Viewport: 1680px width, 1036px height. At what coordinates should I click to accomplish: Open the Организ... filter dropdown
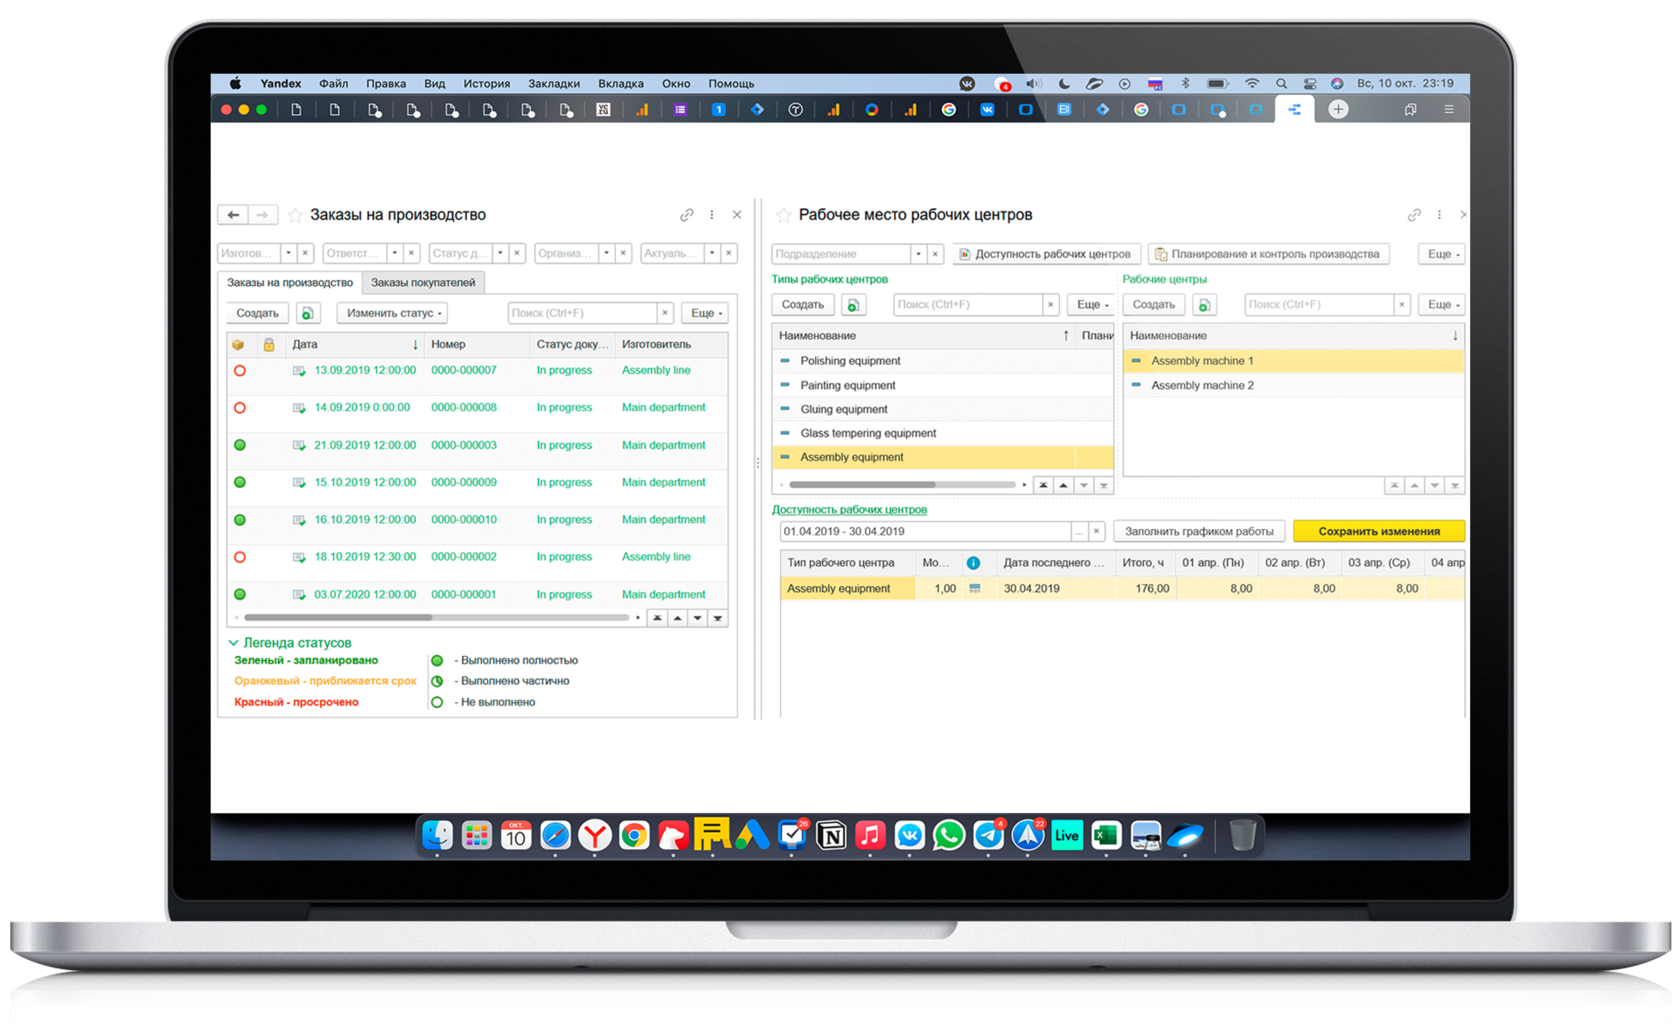pyautogui.click(x=606, y=253)
